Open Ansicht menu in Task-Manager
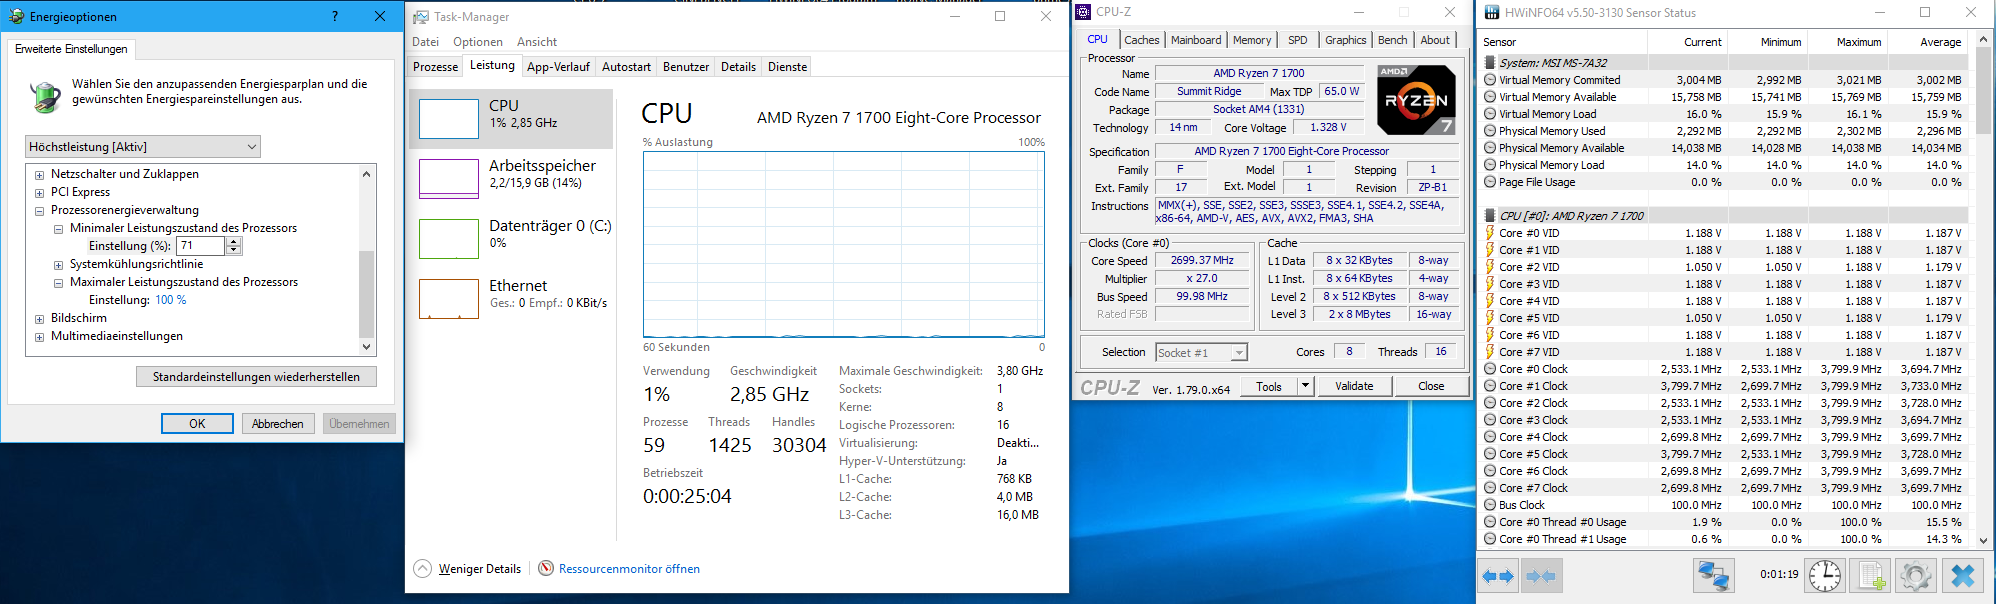Viewport: 1996px width, 604px height. tap(537, 42)
